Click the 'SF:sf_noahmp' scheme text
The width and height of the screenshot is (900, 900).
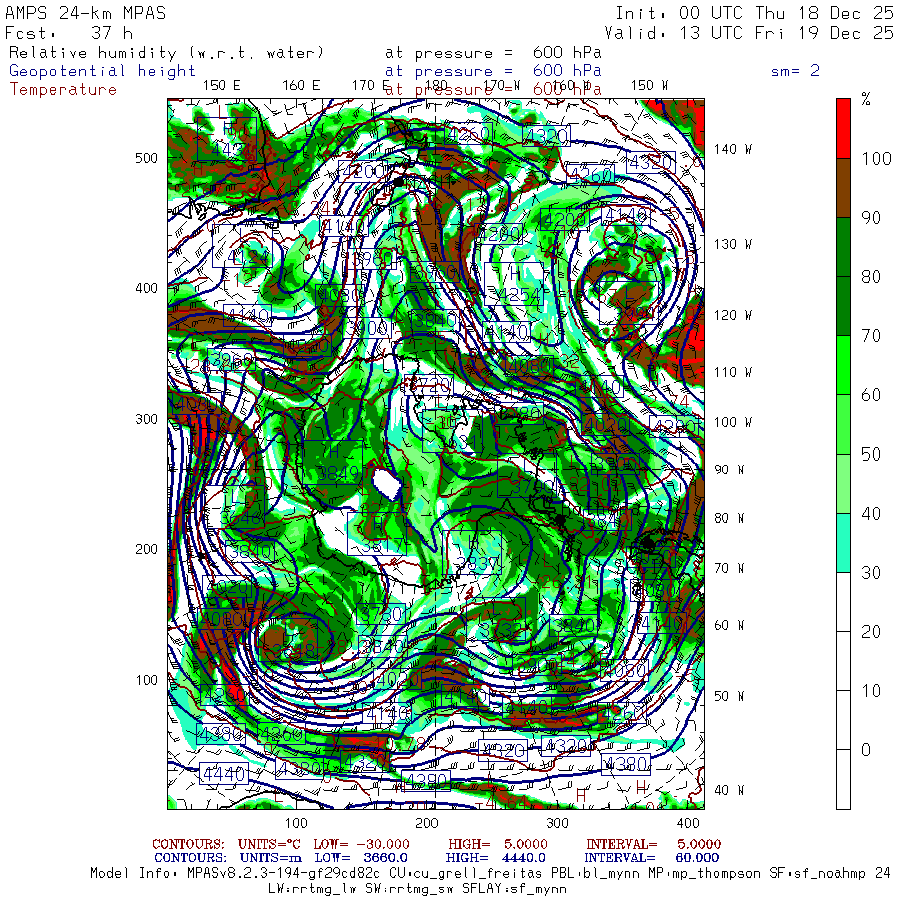[817, 874]
